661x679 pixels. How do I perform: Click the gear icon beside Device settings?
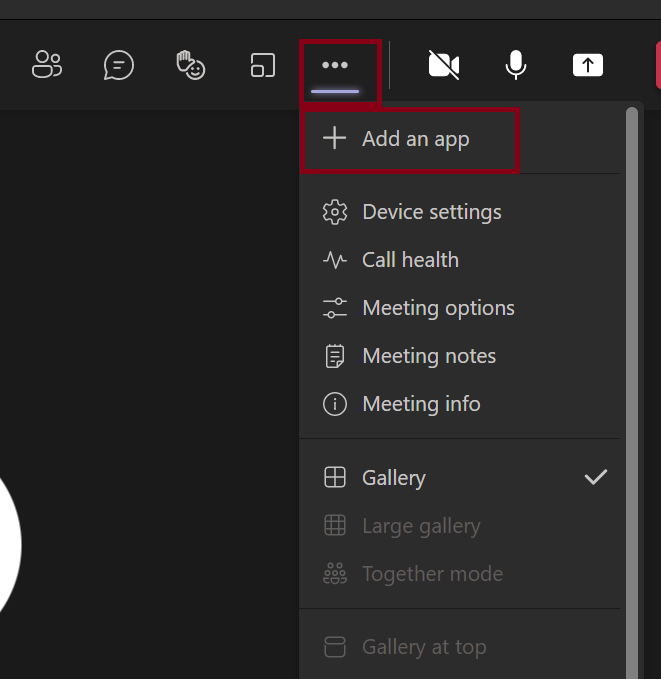pos(335,212)
